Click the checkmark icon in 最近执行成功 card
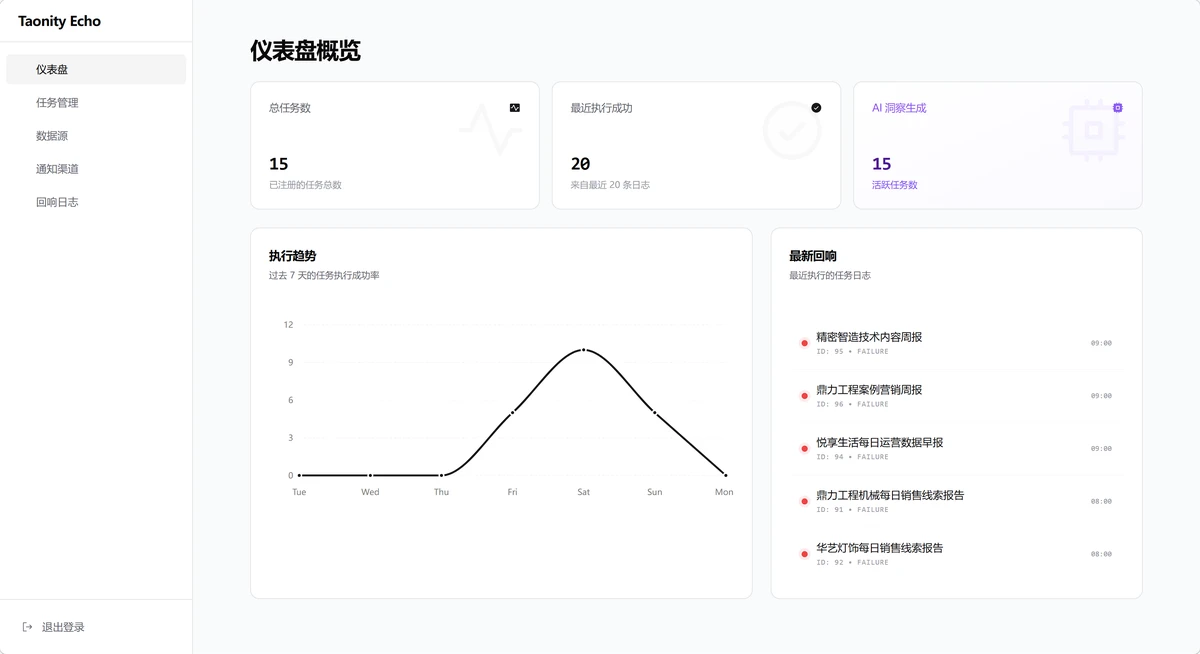The image size is (1200, 654). pos(816,108)
